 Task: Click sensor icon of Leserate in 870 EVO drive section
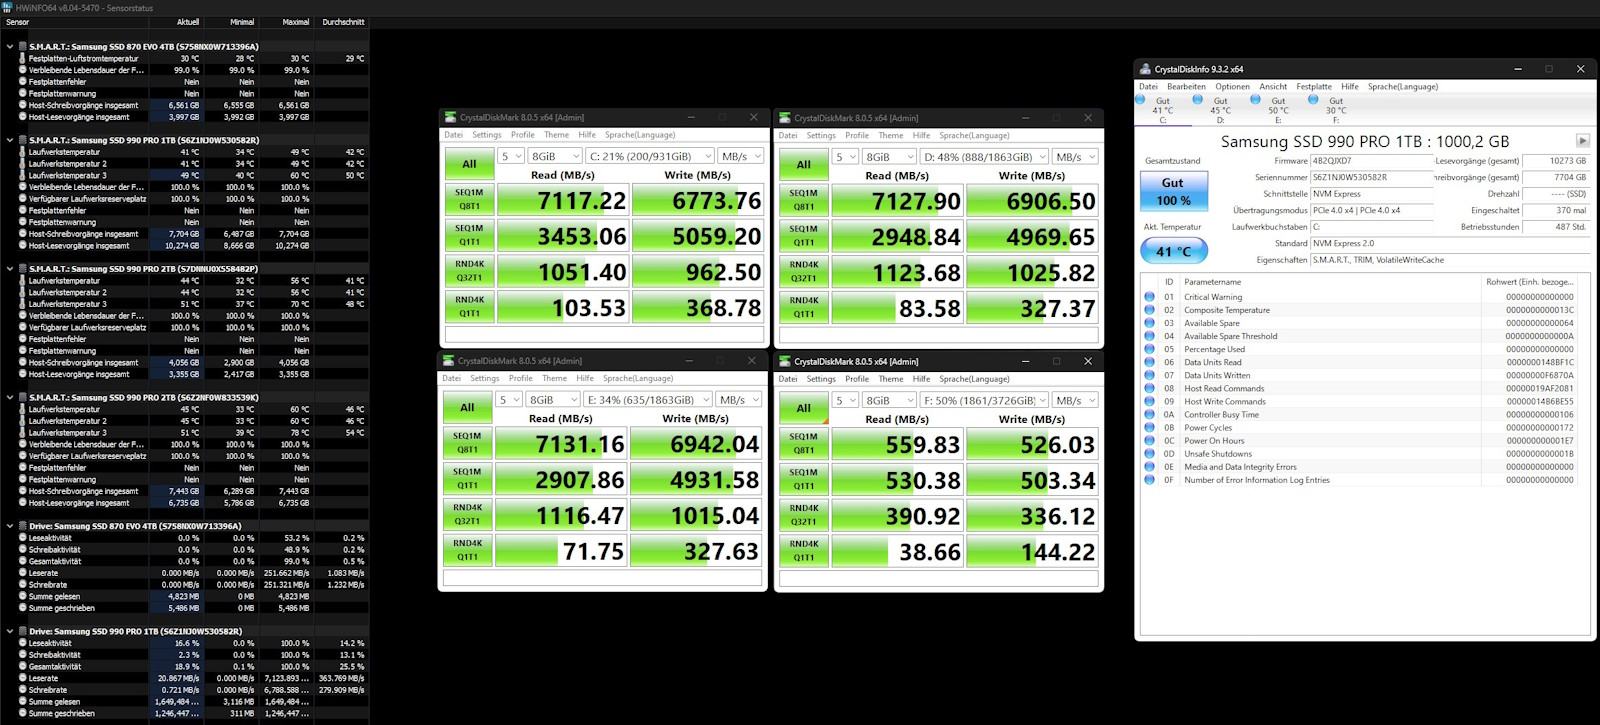(22, 573)
